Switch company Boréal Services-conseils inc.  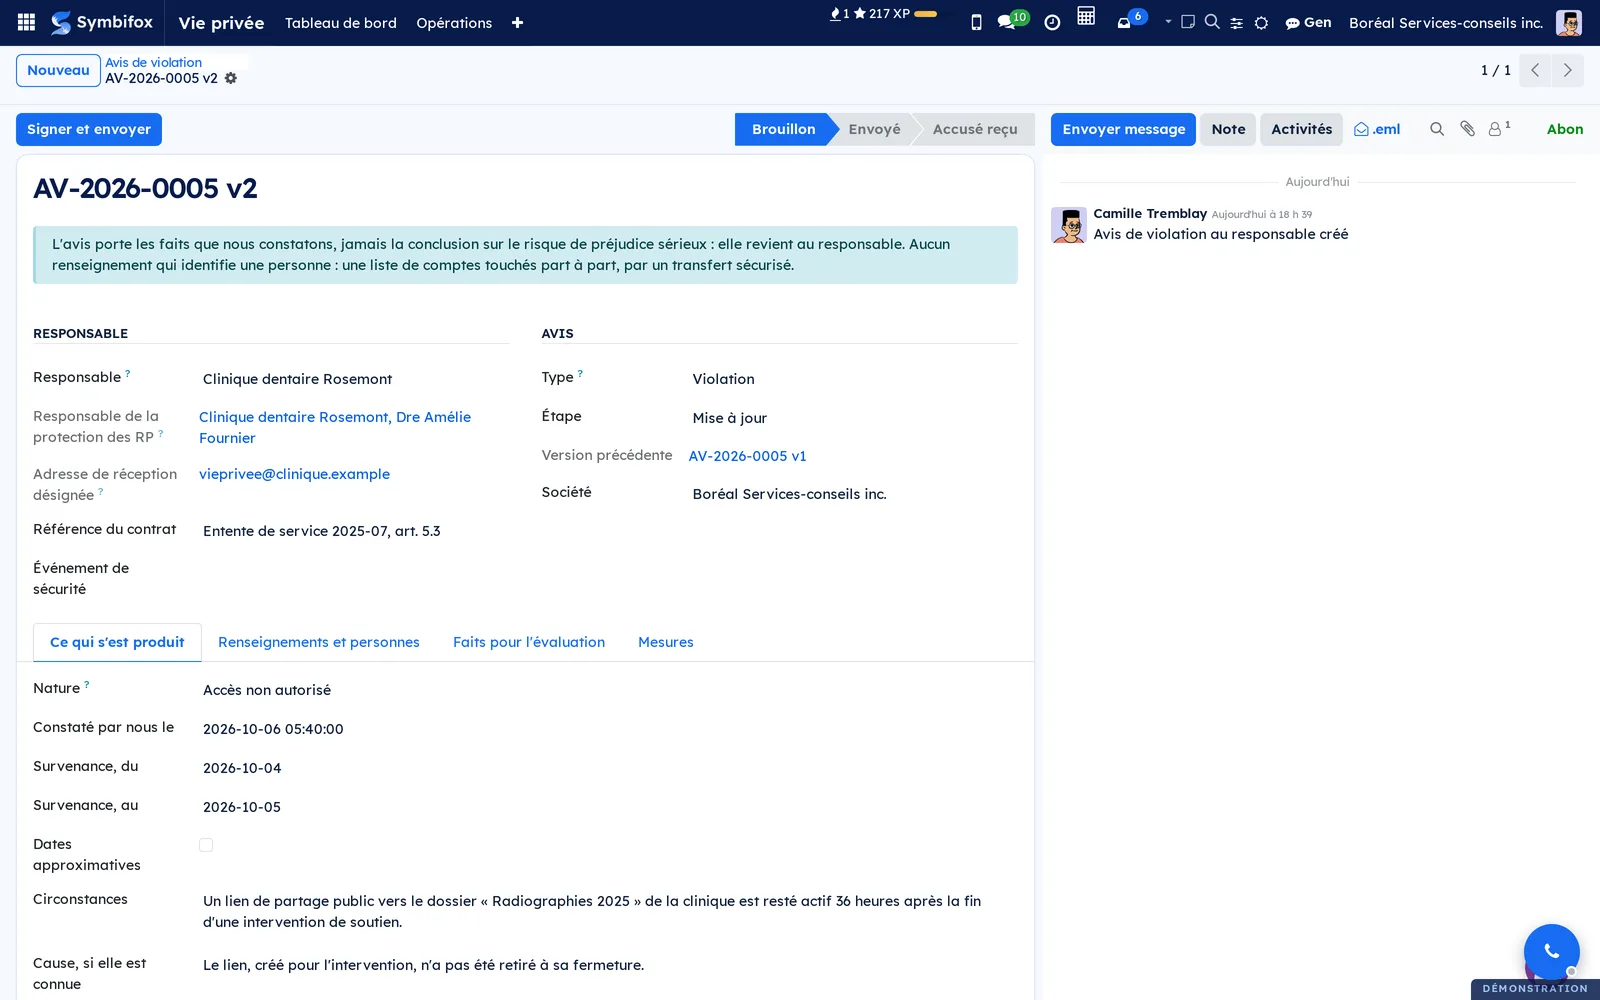click(x=1445, y=22)
